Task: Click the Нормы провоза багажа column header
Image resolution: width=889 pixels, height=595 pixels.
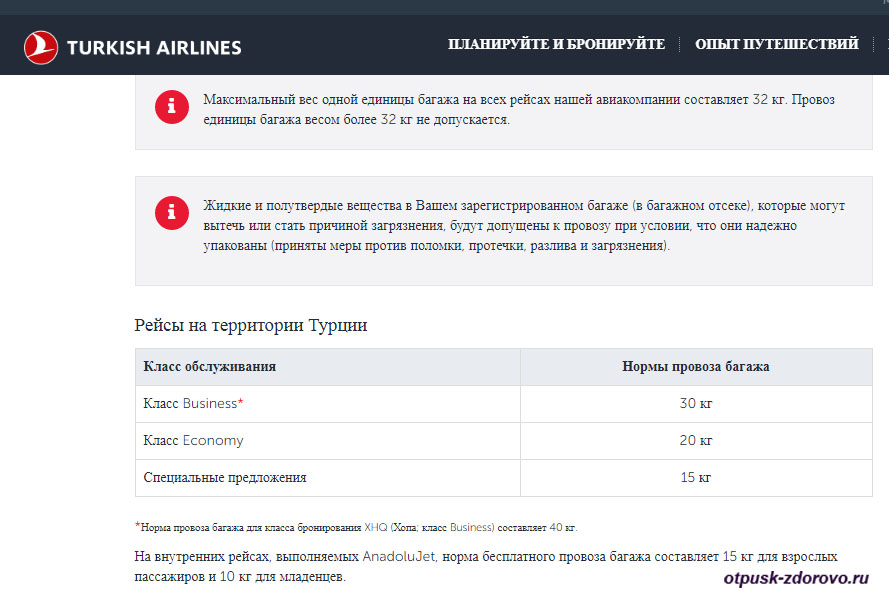Action: (x=695, y=367)
